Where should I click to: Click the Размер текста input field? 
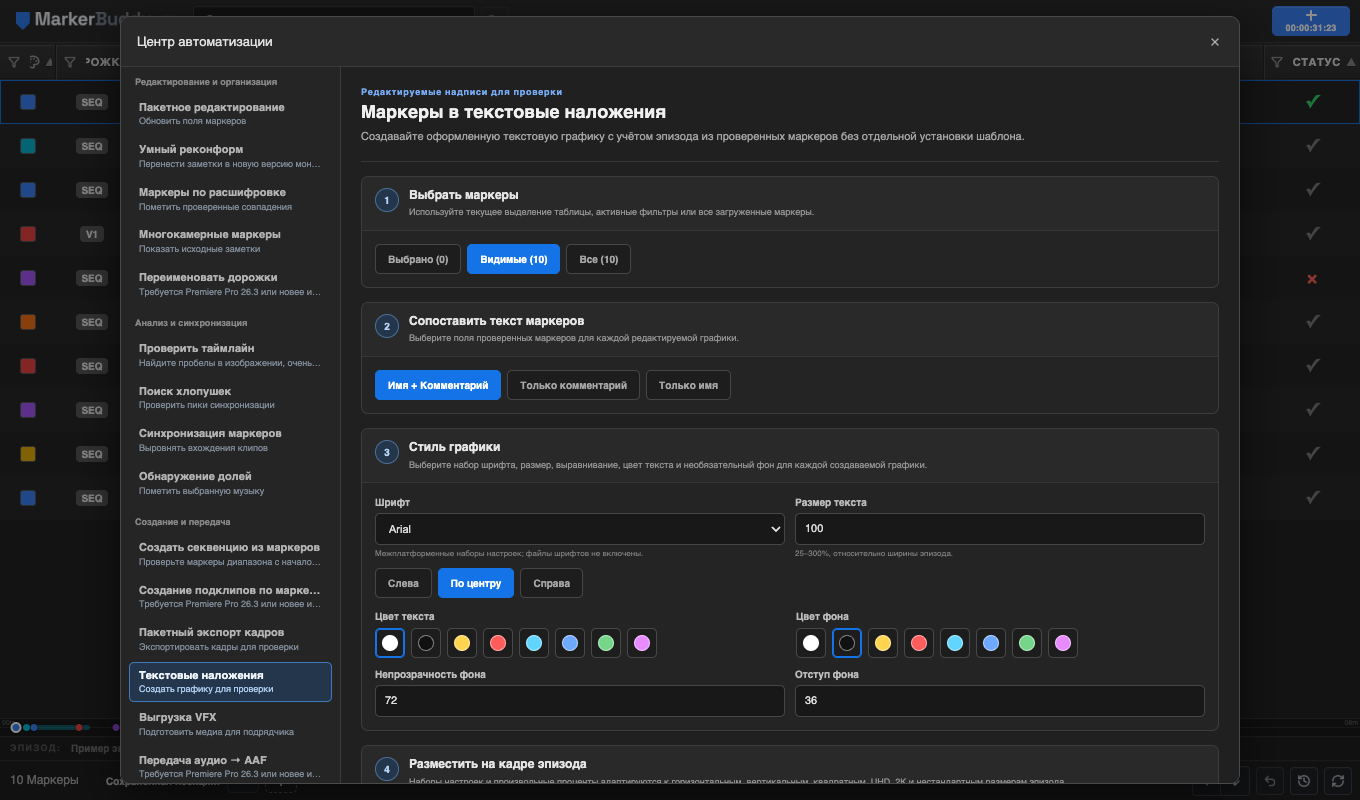(1000, 529)
